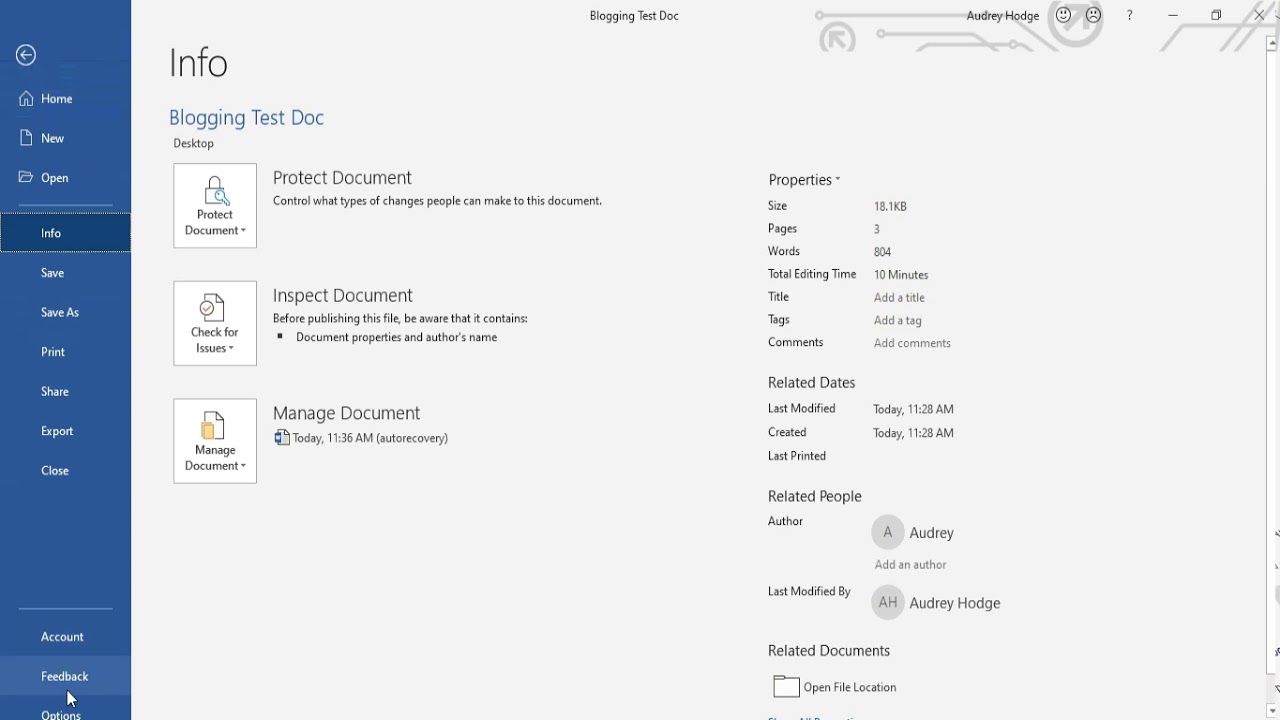Click the vertical scrollbar up arrow
This screenshot has width=1280, height=720.
click(x=1274, y=42)
